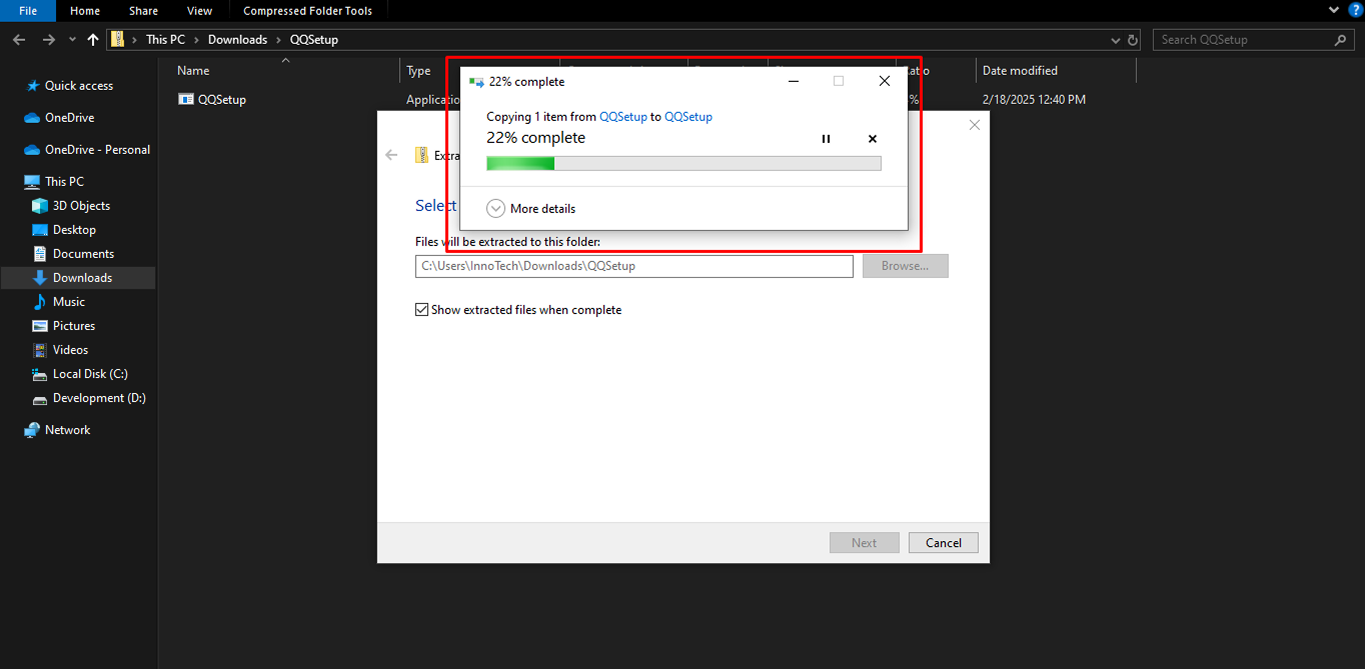The height and width of the screenshot is (669, 1365).
Task: Click the '2/18/2025 12:40 PM' date cell
Action: coord(1034,99)
